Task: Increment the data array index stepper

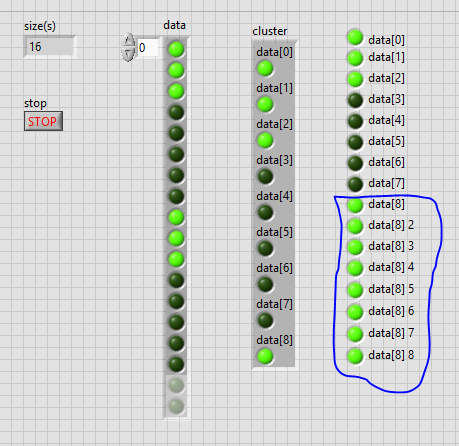Action: [x=128, y=41]
